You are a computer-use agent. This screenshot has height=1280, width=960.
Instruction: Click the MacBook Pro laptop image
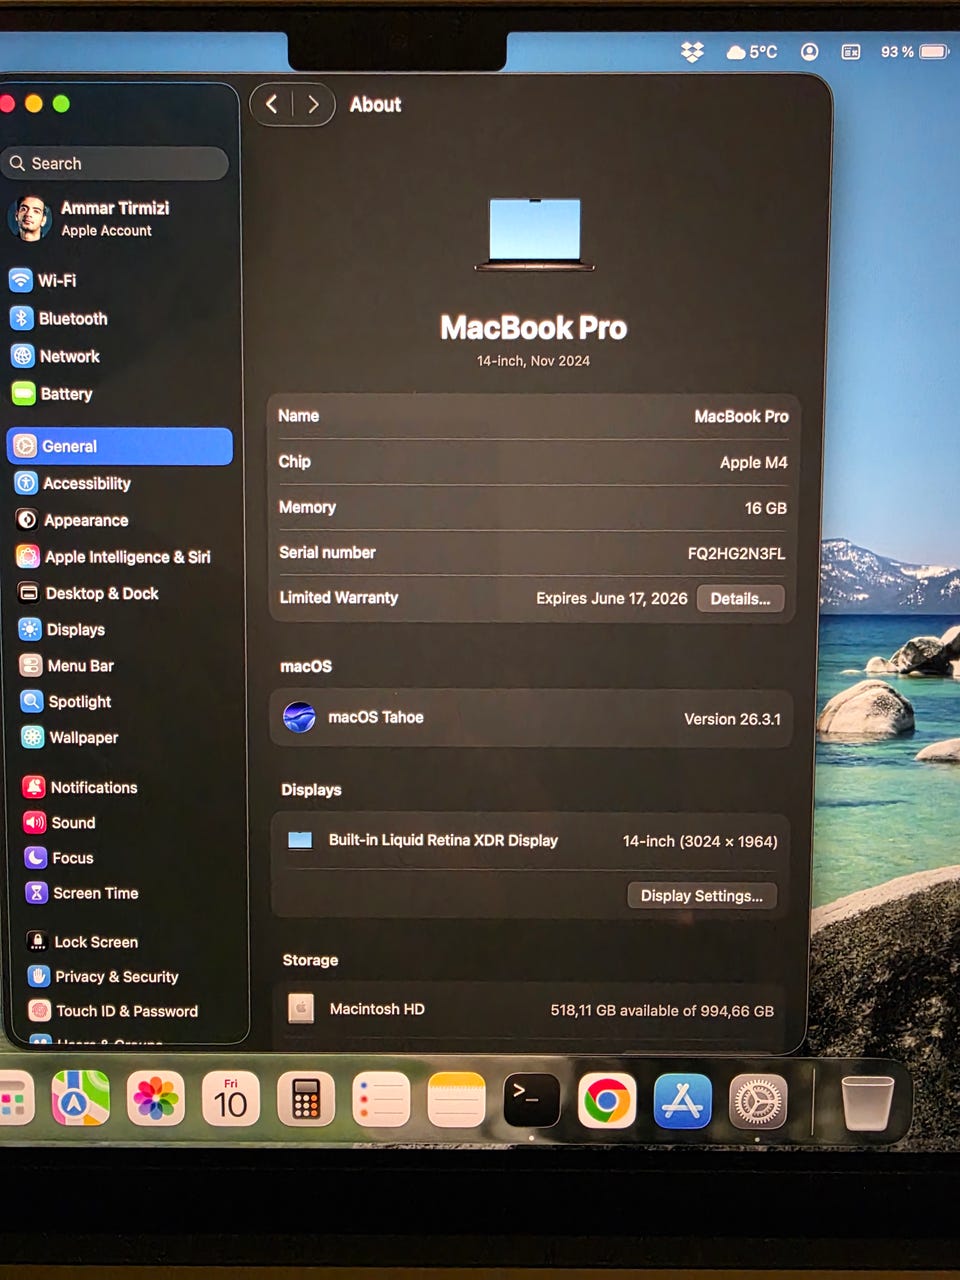tap(535, 234)
